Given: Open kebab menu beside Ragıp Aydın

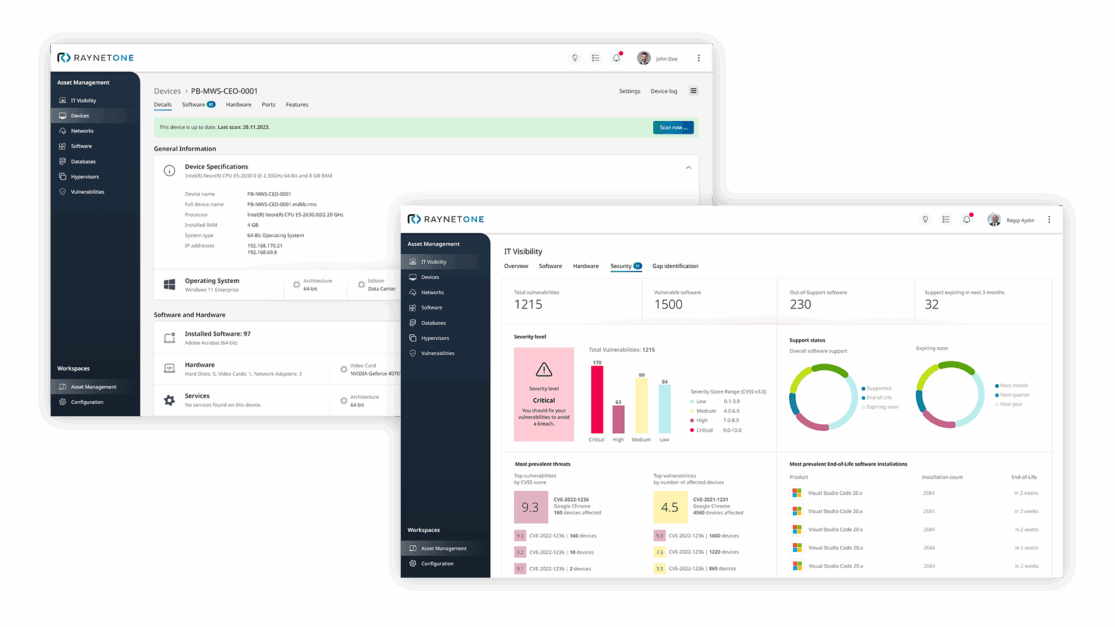Looking at the screenshot, I should 1049,220.
